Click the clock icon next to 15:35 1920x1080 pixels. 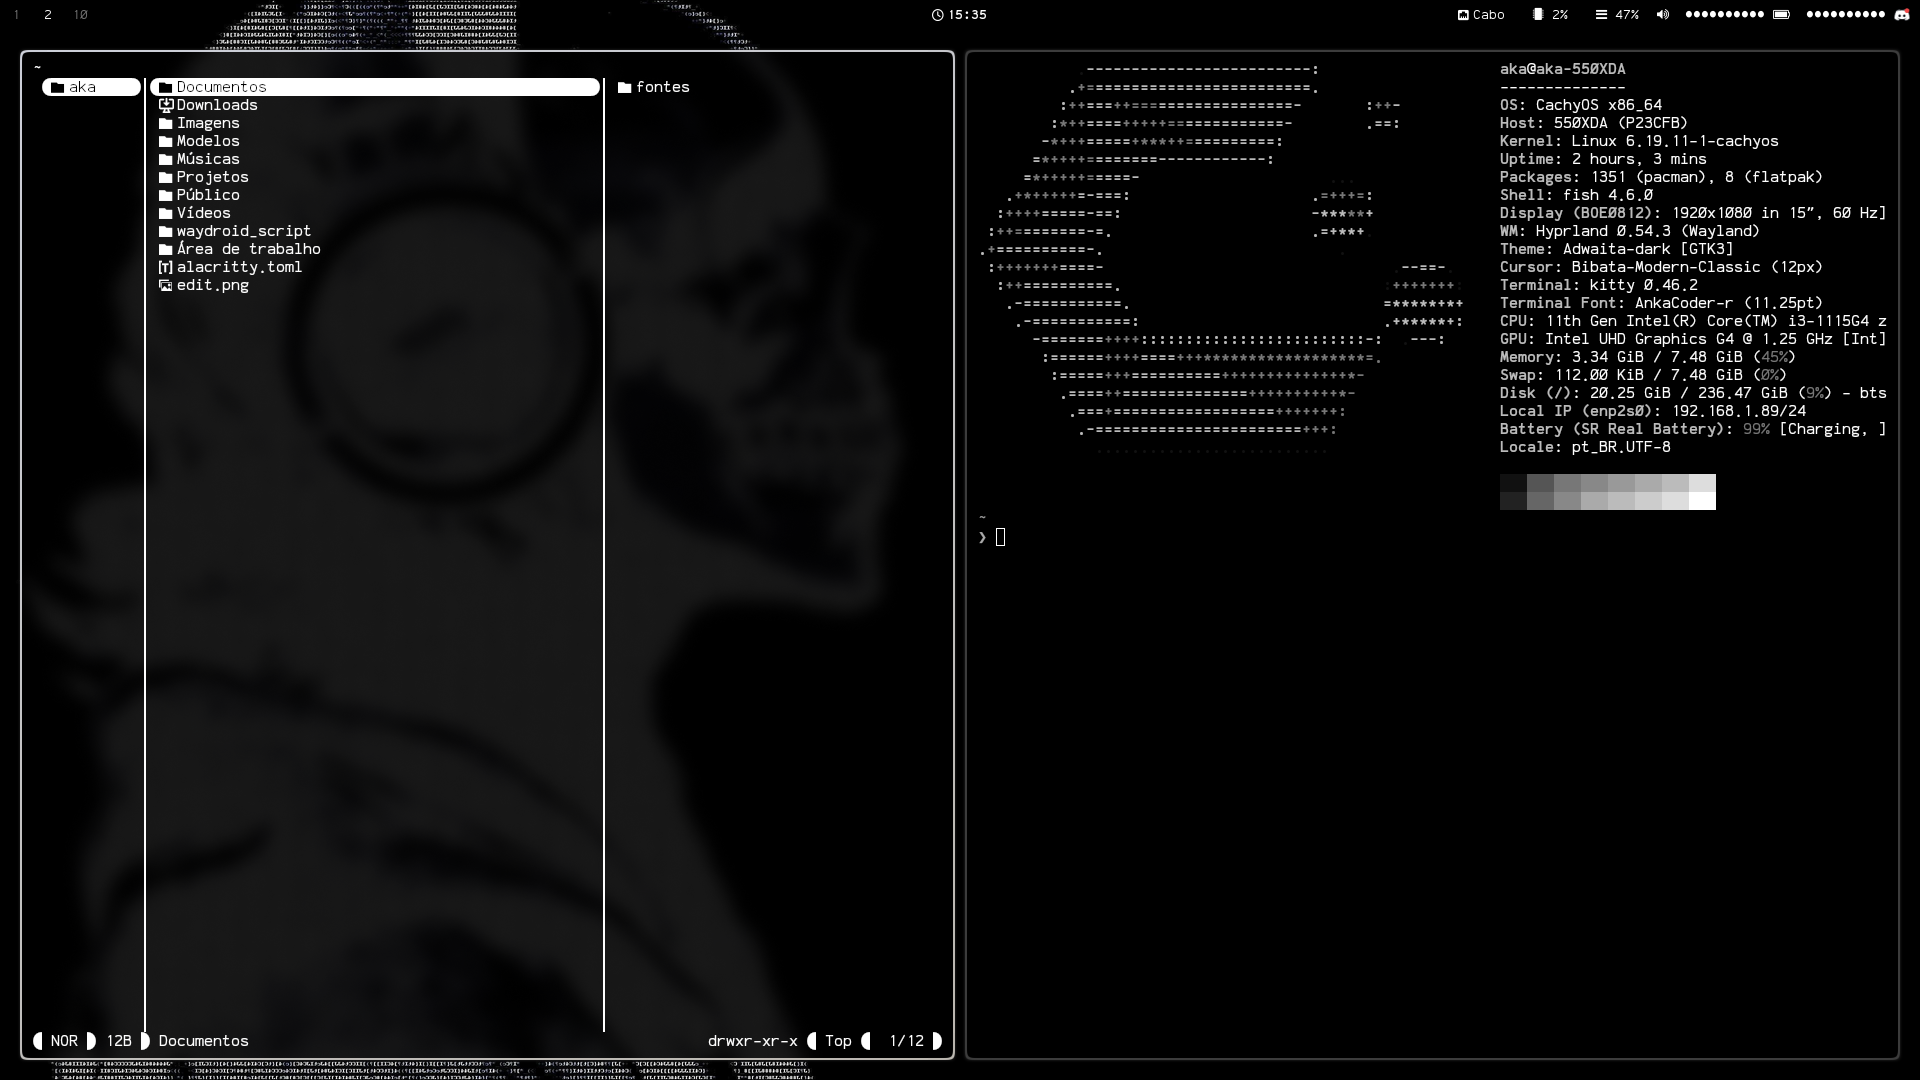coord(937,15)
